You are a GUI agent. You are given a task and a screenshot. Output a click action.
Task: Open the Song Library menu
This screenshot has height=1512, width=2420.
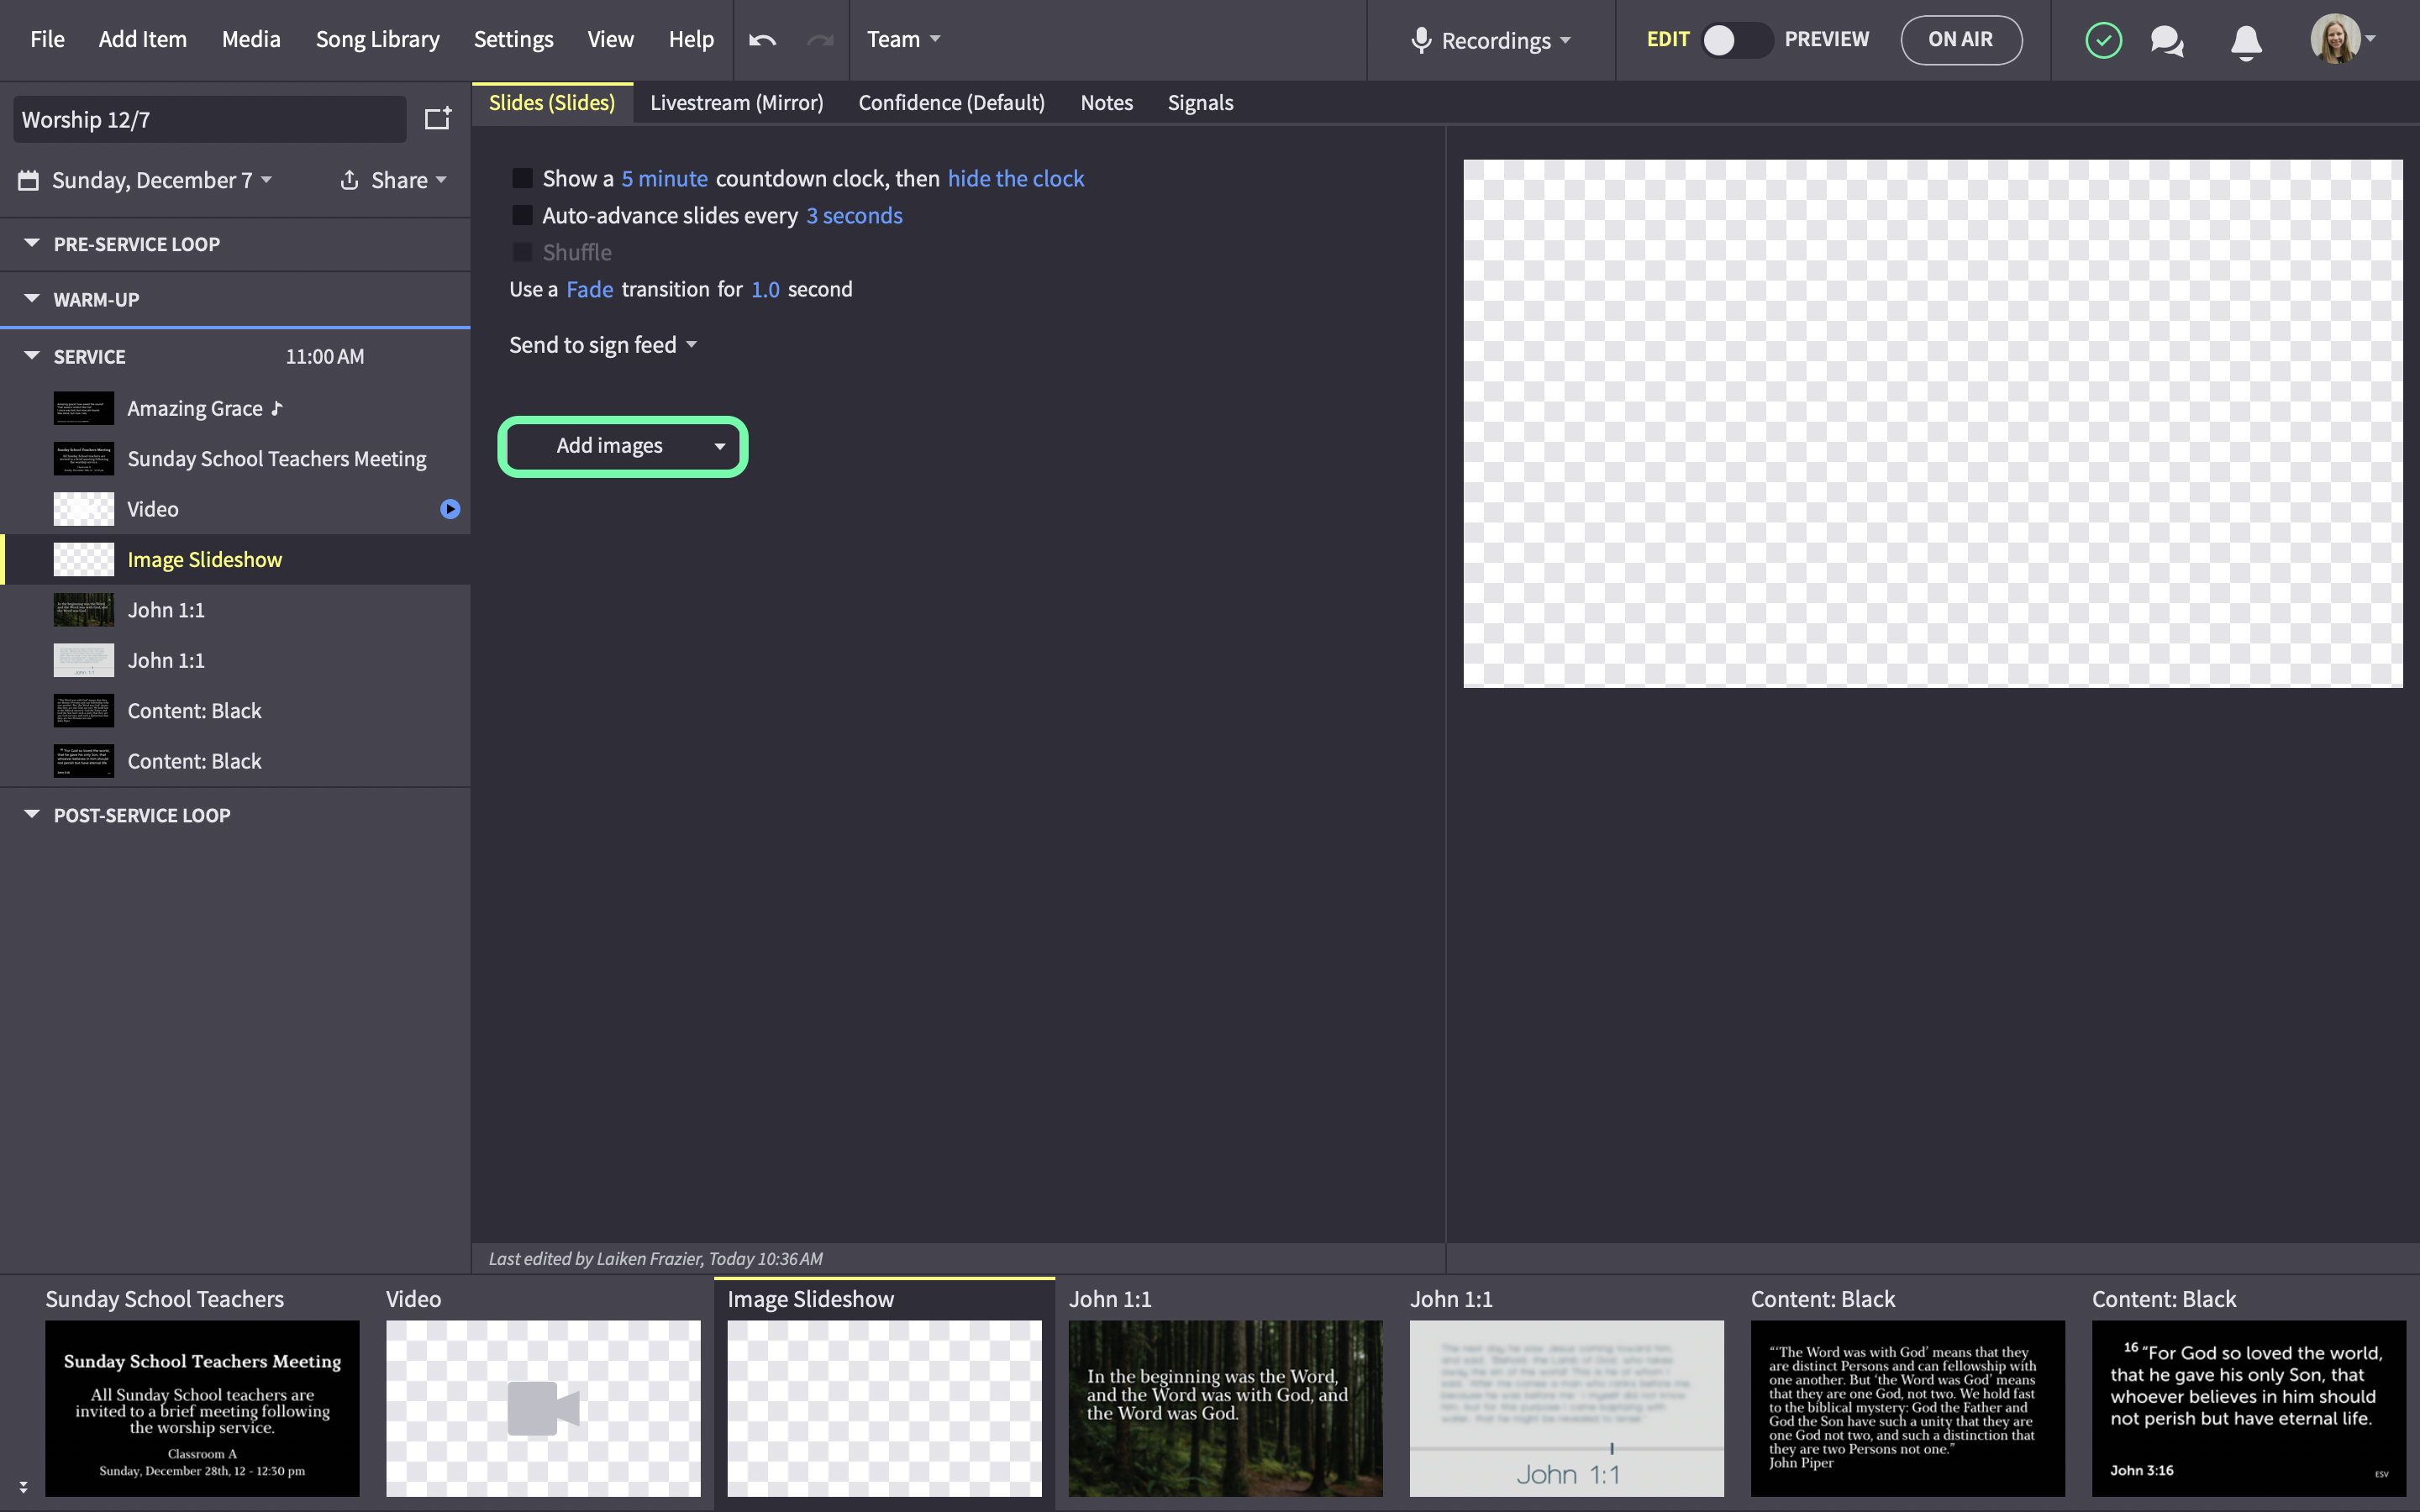[377, 39]
